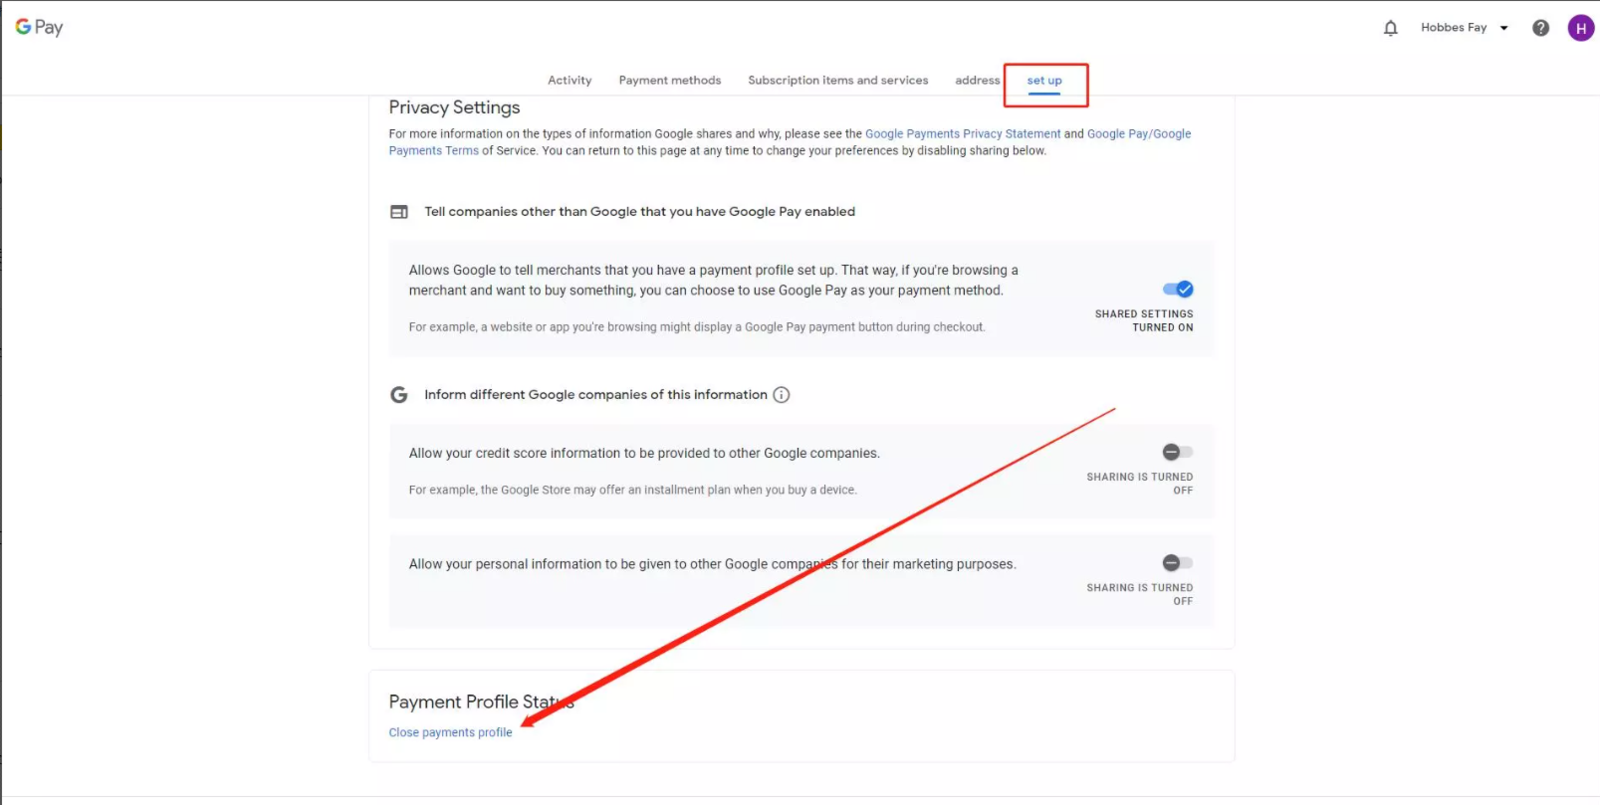Viewport: 1600px width, 805px height.
Task: Click SHARING IS TURNED OFF under credit score
Action: [x=1140, y=484]
